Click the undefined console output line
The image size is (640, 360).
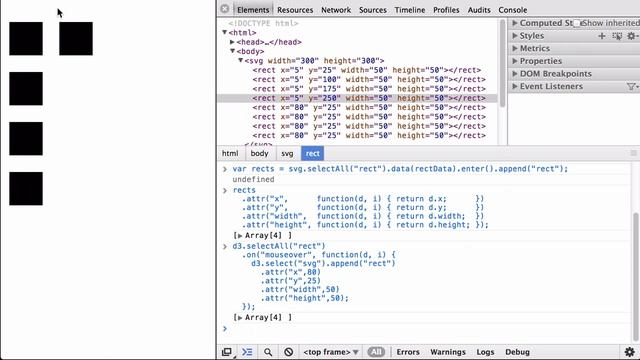(x=253, y=180)
